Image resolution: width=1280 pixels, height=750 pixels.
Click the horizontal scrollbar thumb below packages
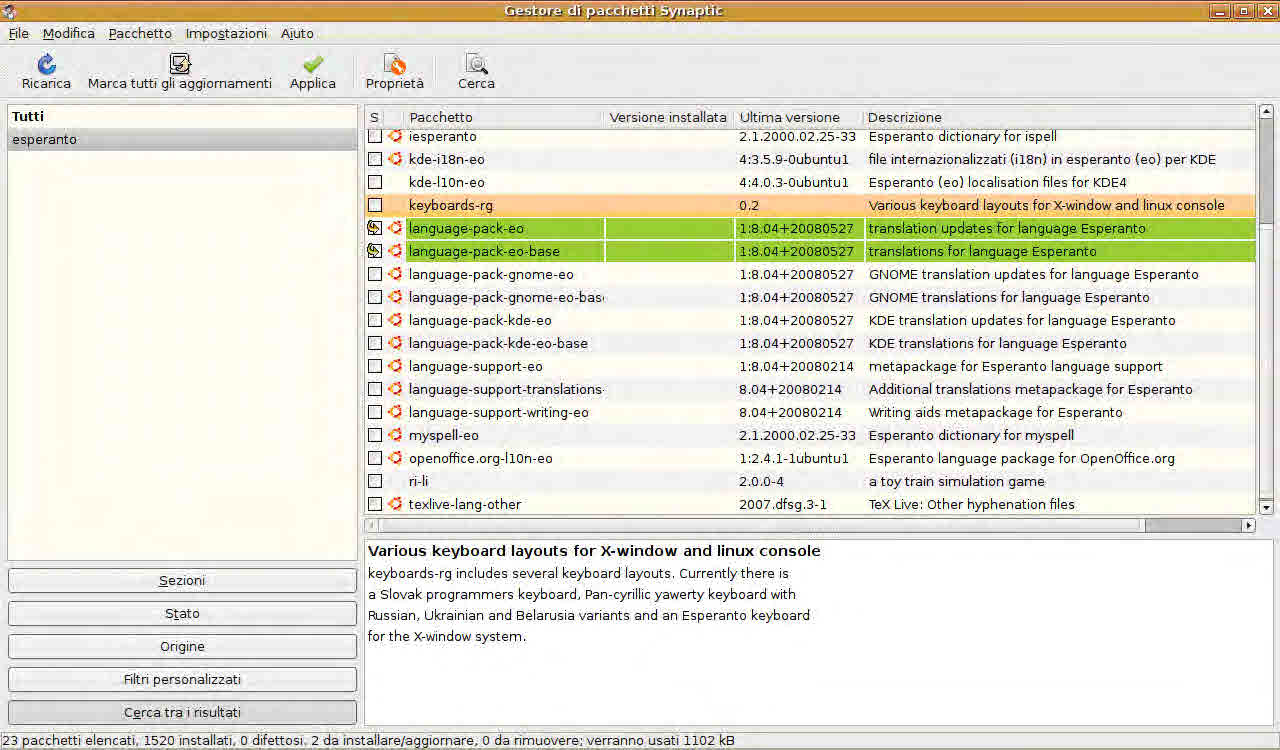click(x=761, y=525)
